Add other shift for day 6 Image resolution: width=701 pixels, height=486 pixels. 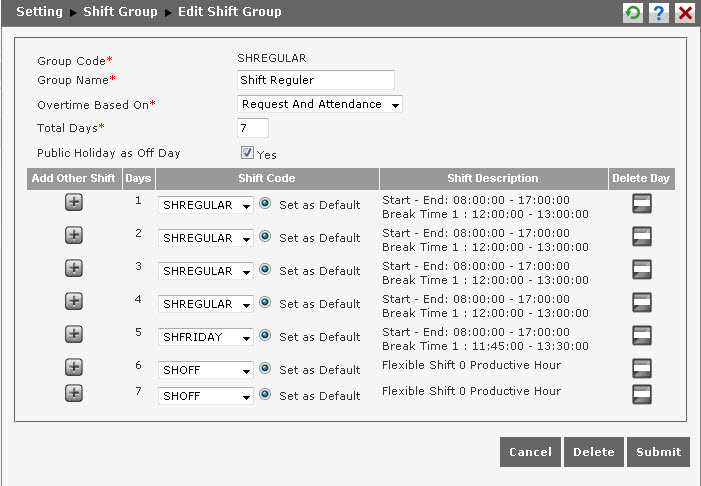click(74, 368)
